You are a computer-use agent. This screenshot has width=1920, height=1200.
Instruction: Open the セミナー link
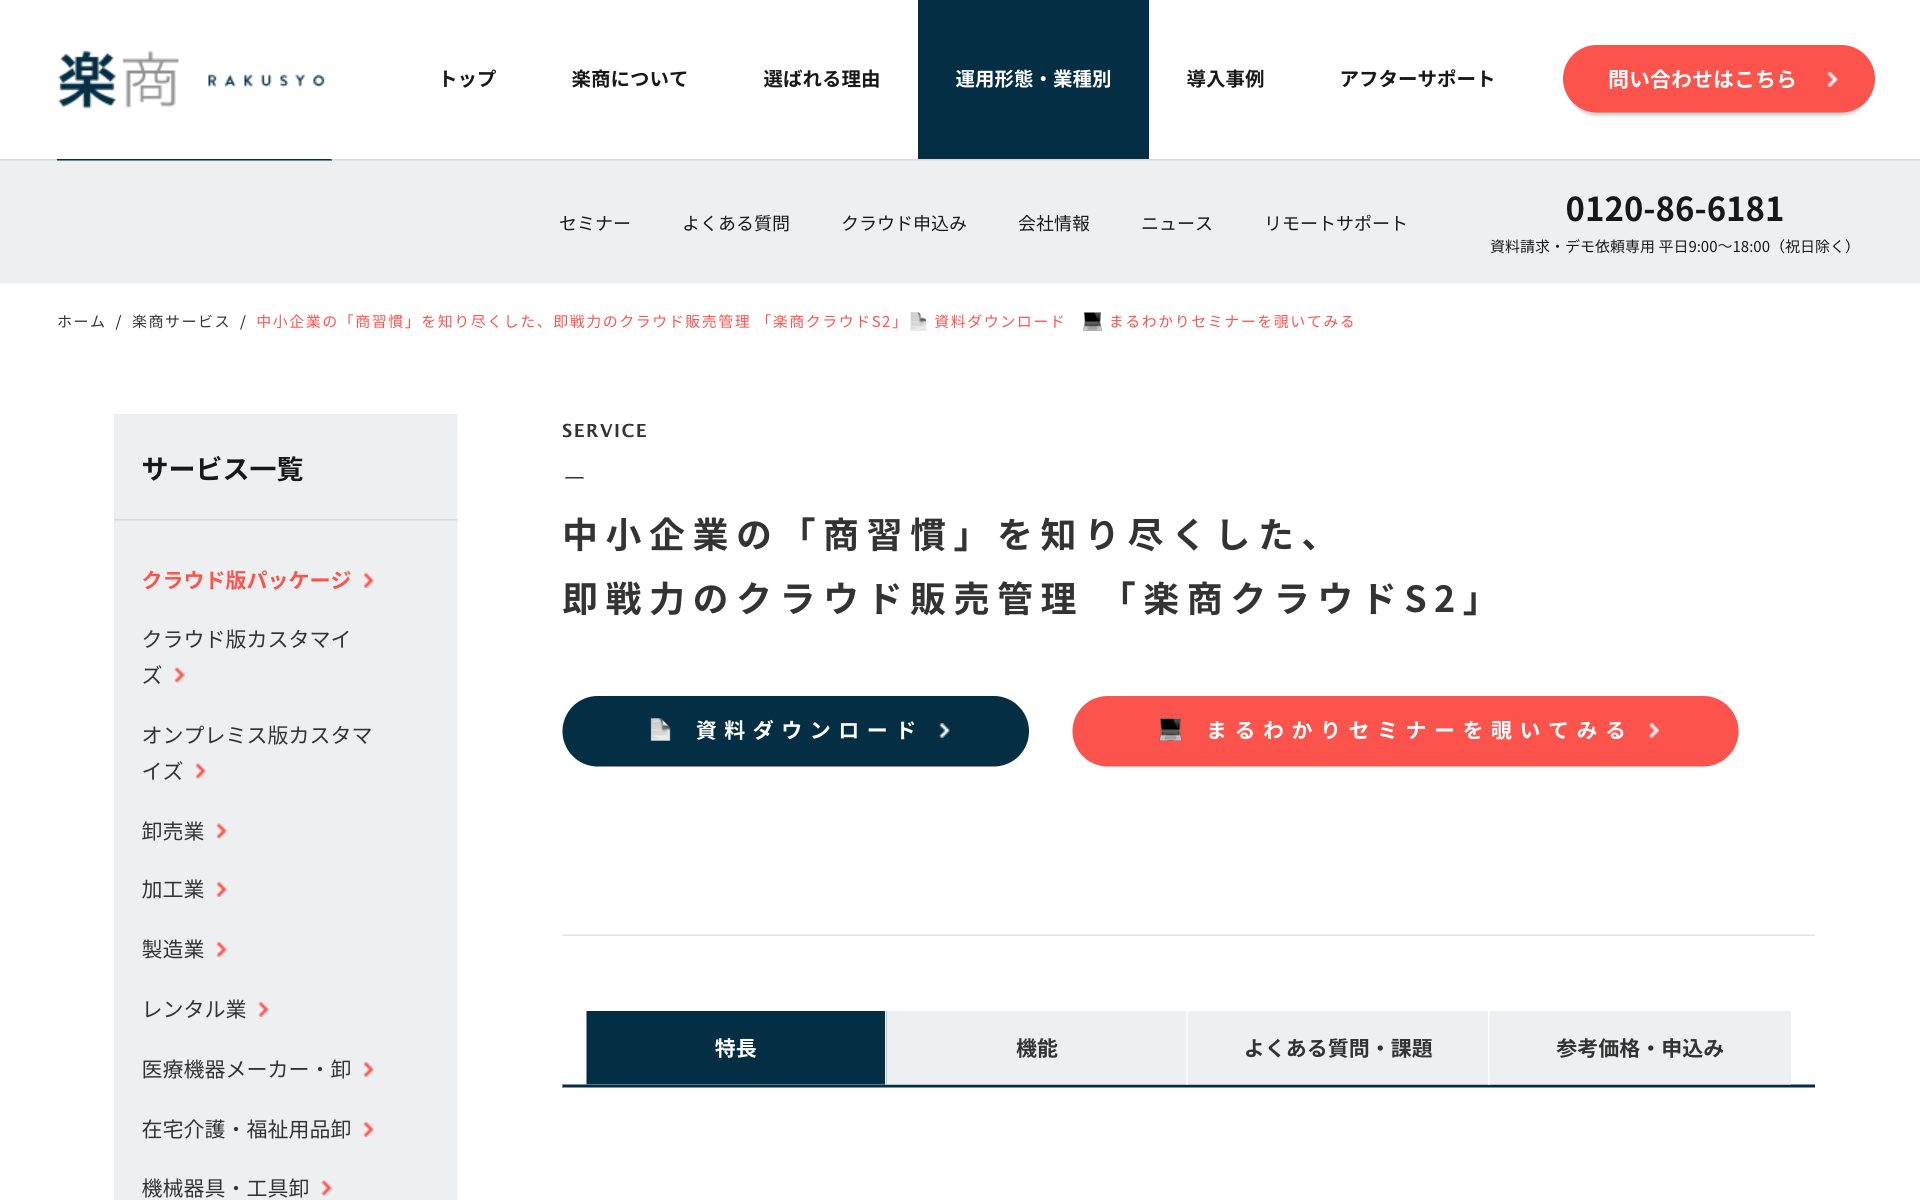(595, 223)
